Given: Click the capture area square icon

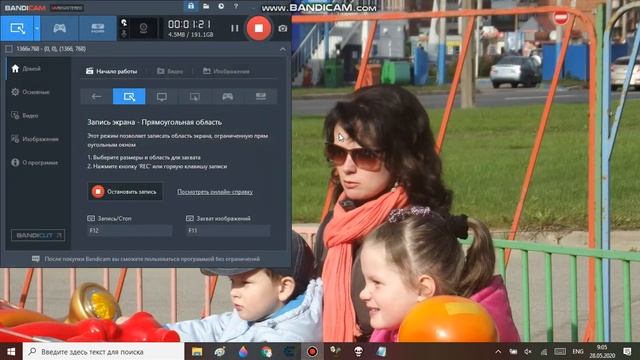Looking at the screenshot, I should [9, 49].
